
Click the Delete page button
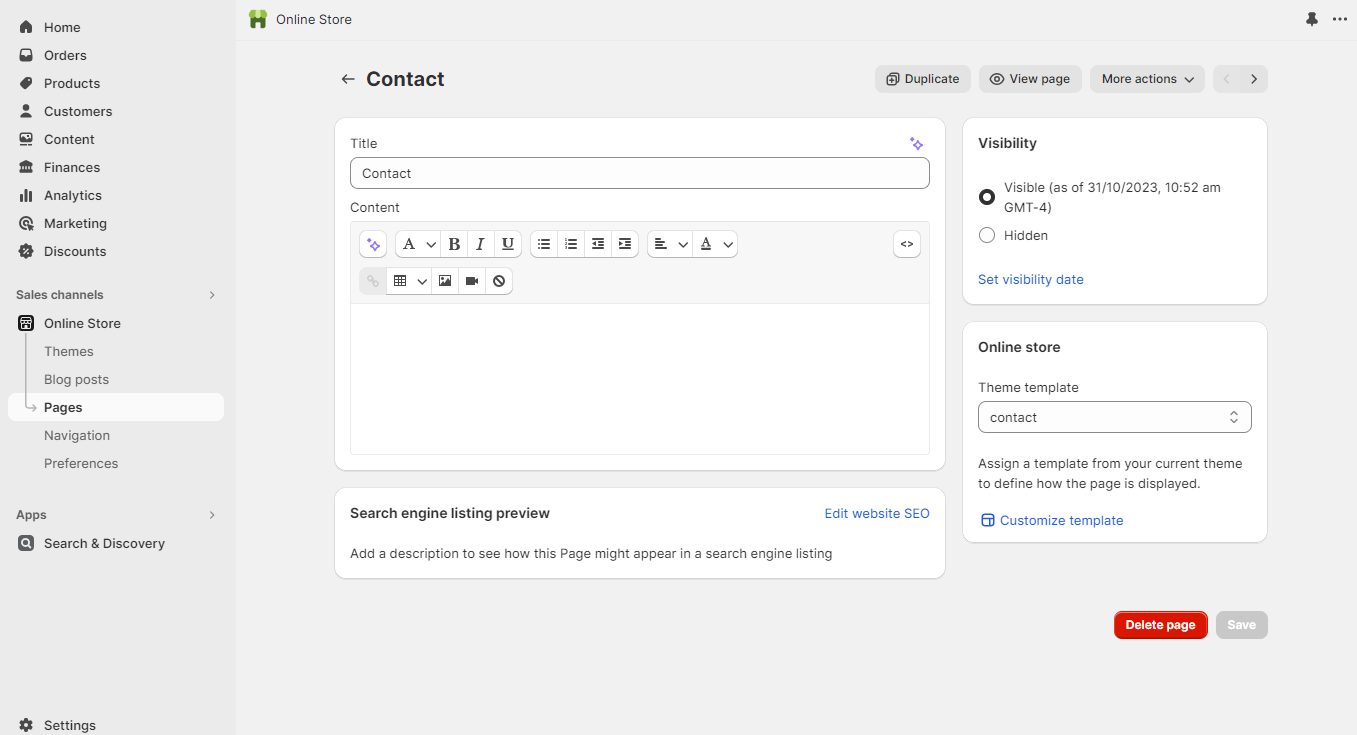click(1160, 625)
